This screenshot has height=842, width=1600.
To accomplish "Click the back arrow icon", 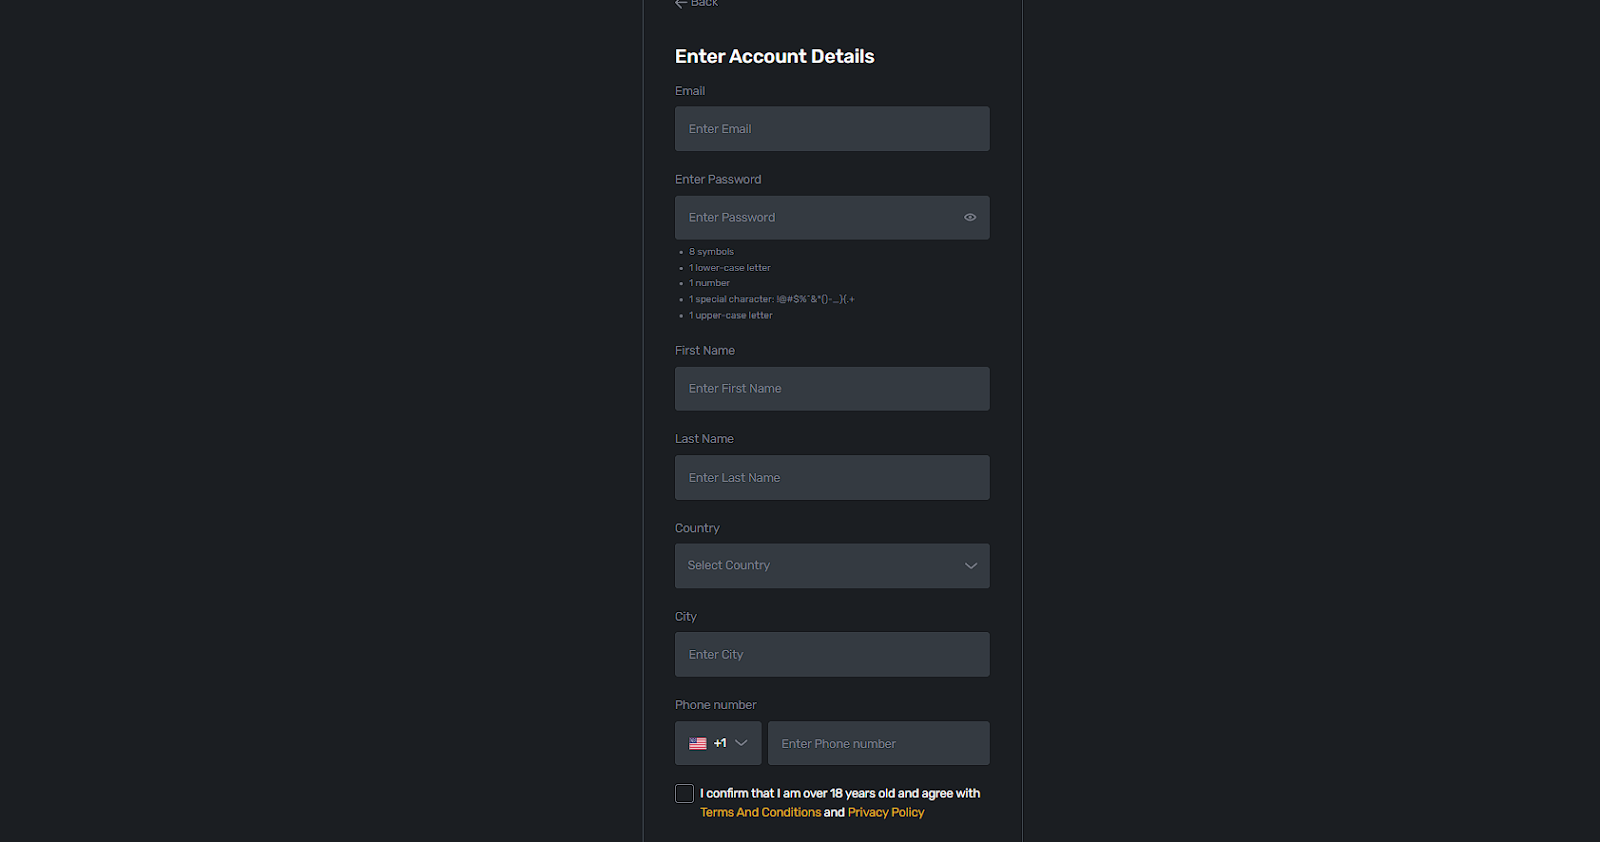I will (x=681, y=3).
